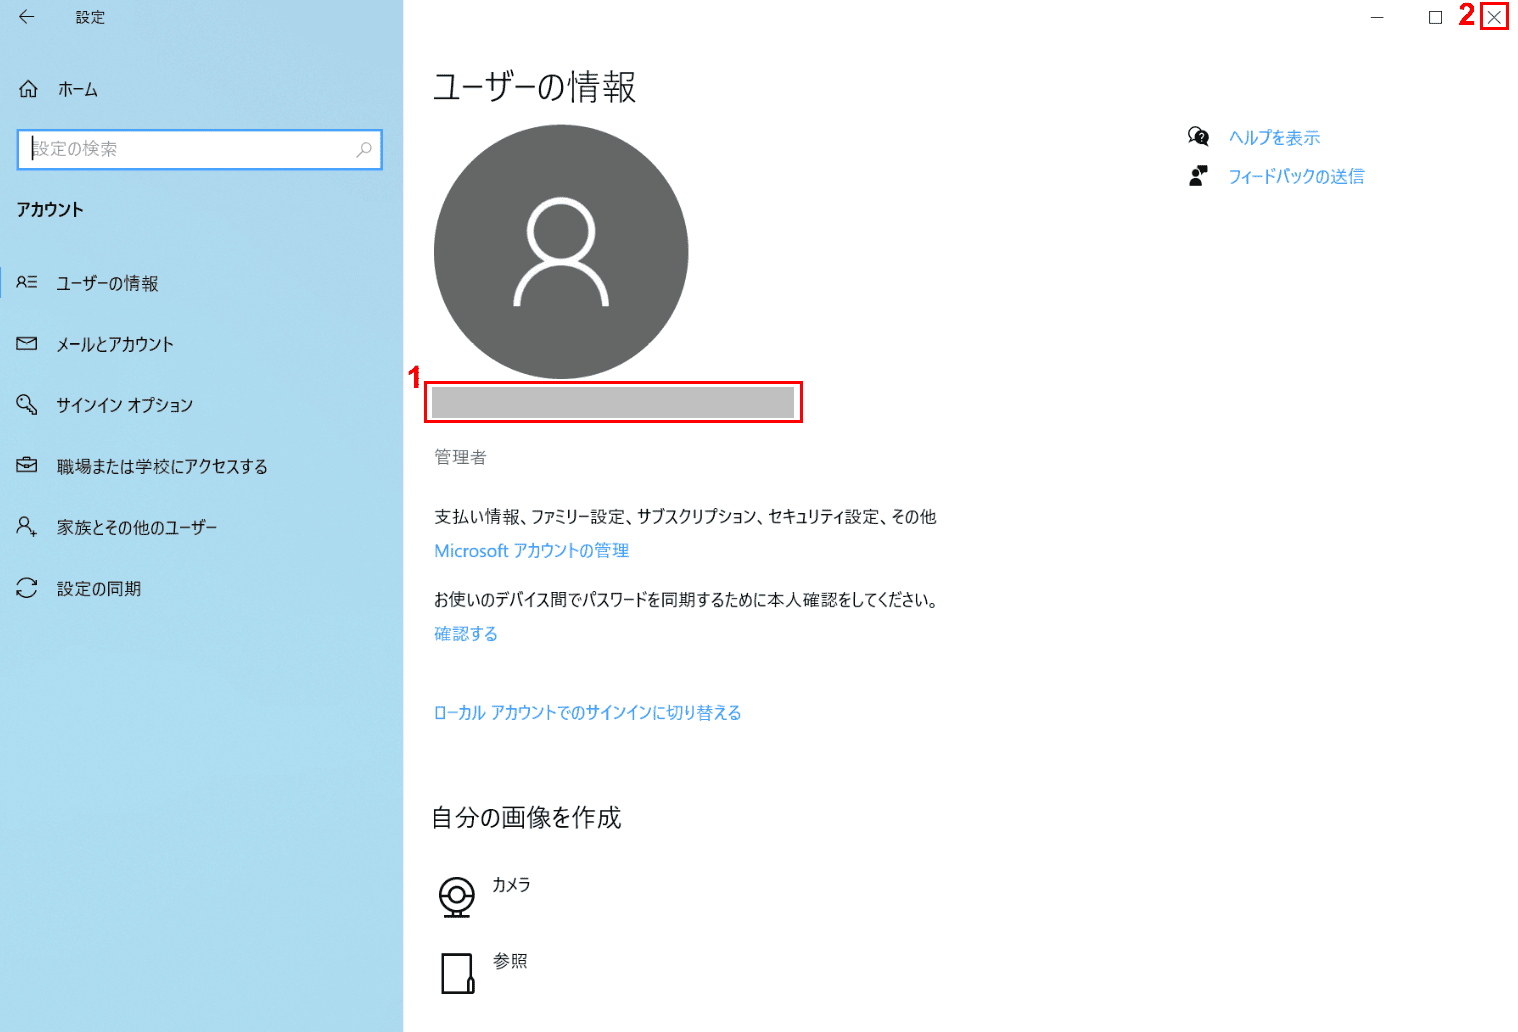
Task: Minimize the Settings window
Action: [1377, 17]
